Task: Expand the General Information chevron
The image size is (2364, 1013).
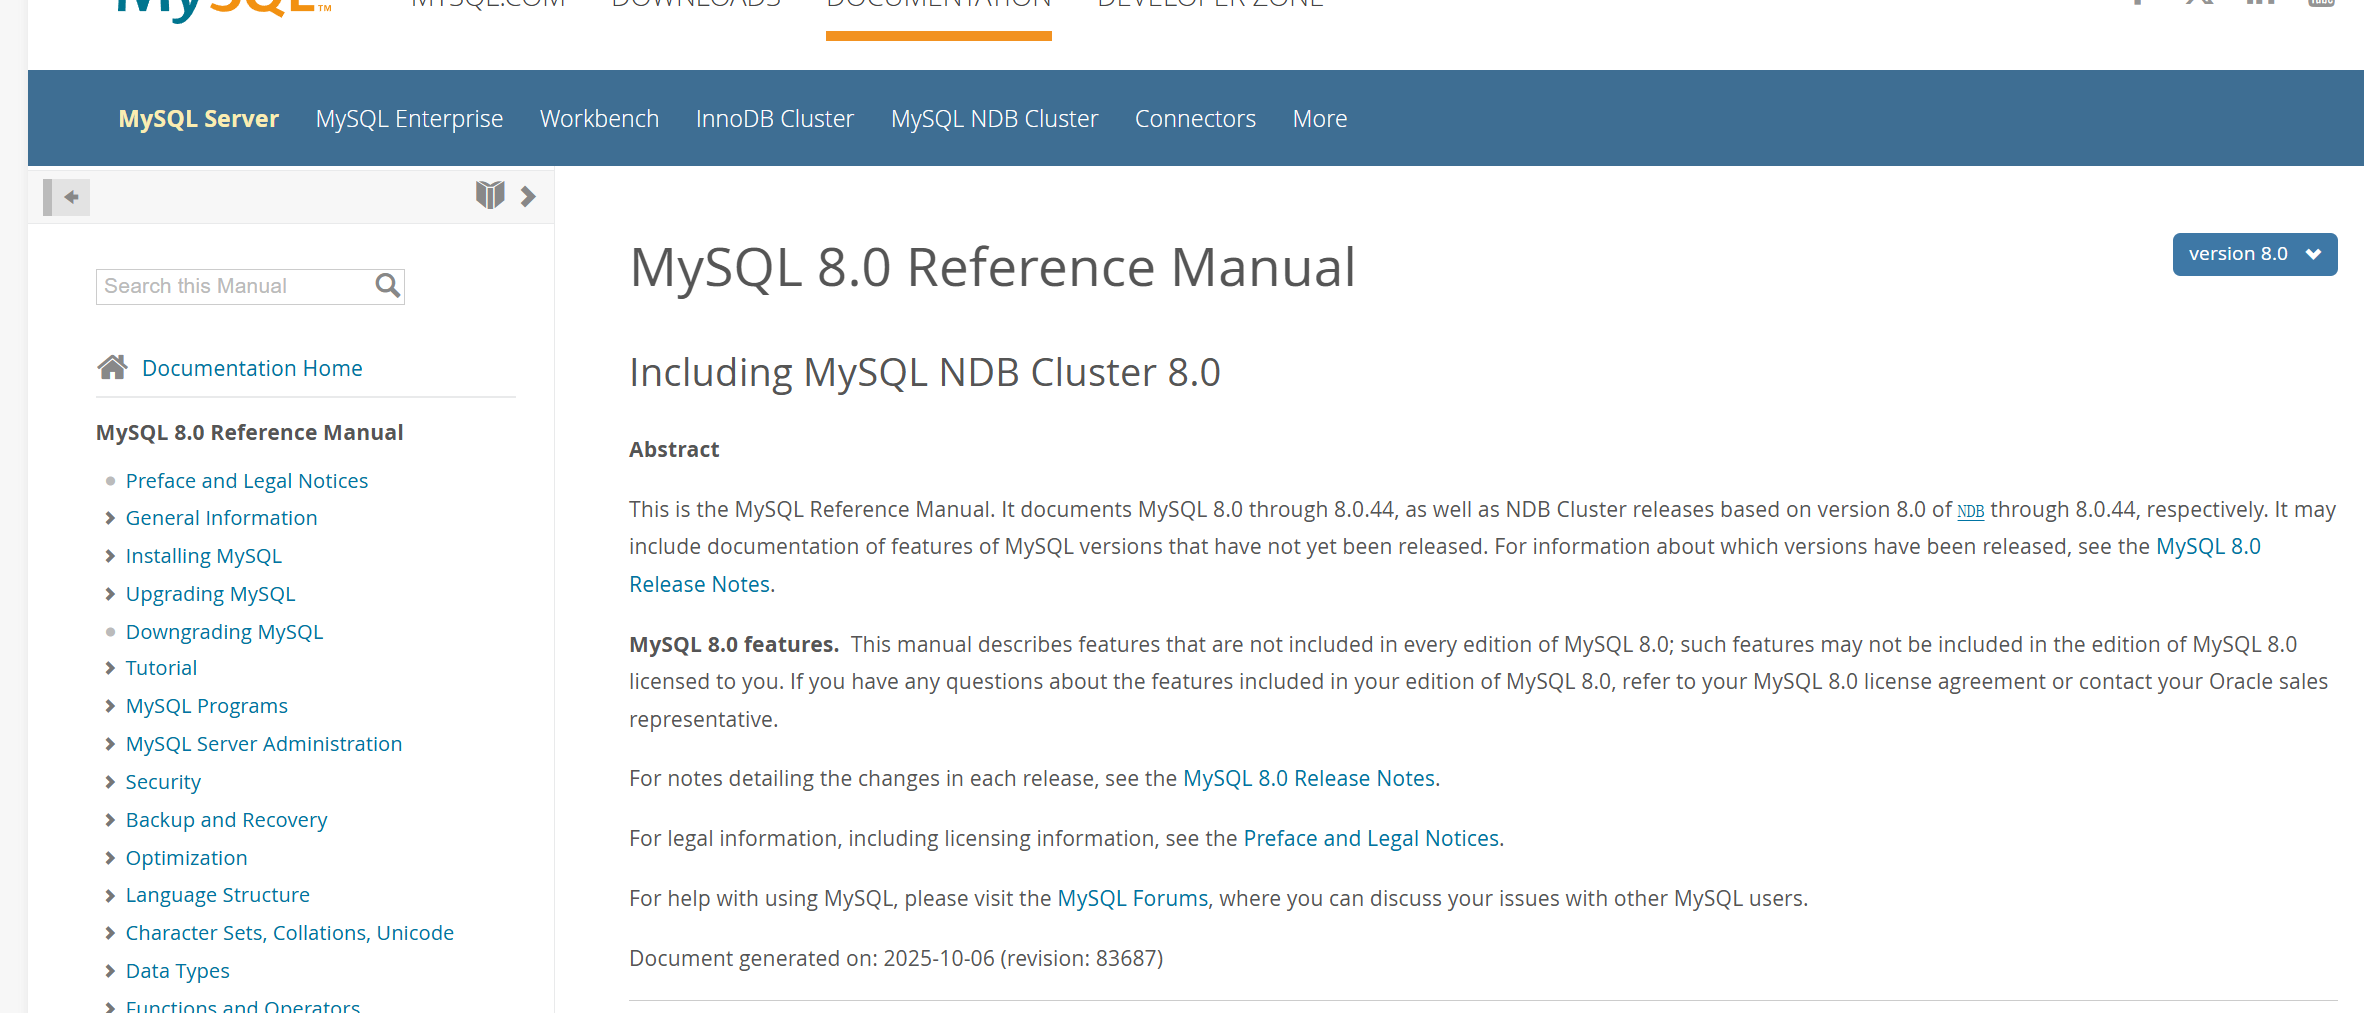Action: click(110, 518)
